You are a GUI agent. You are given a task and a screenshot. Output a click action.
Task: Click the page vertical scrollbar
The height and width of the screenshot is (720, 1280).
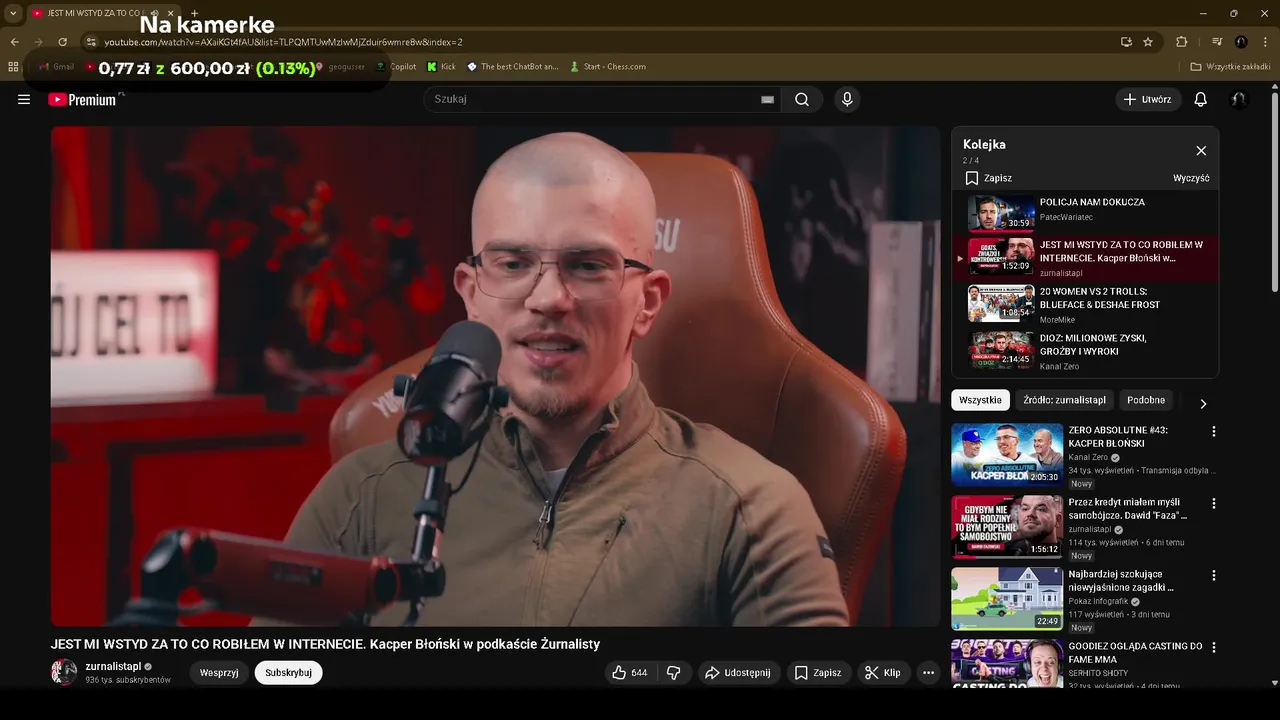point(1274,190)
